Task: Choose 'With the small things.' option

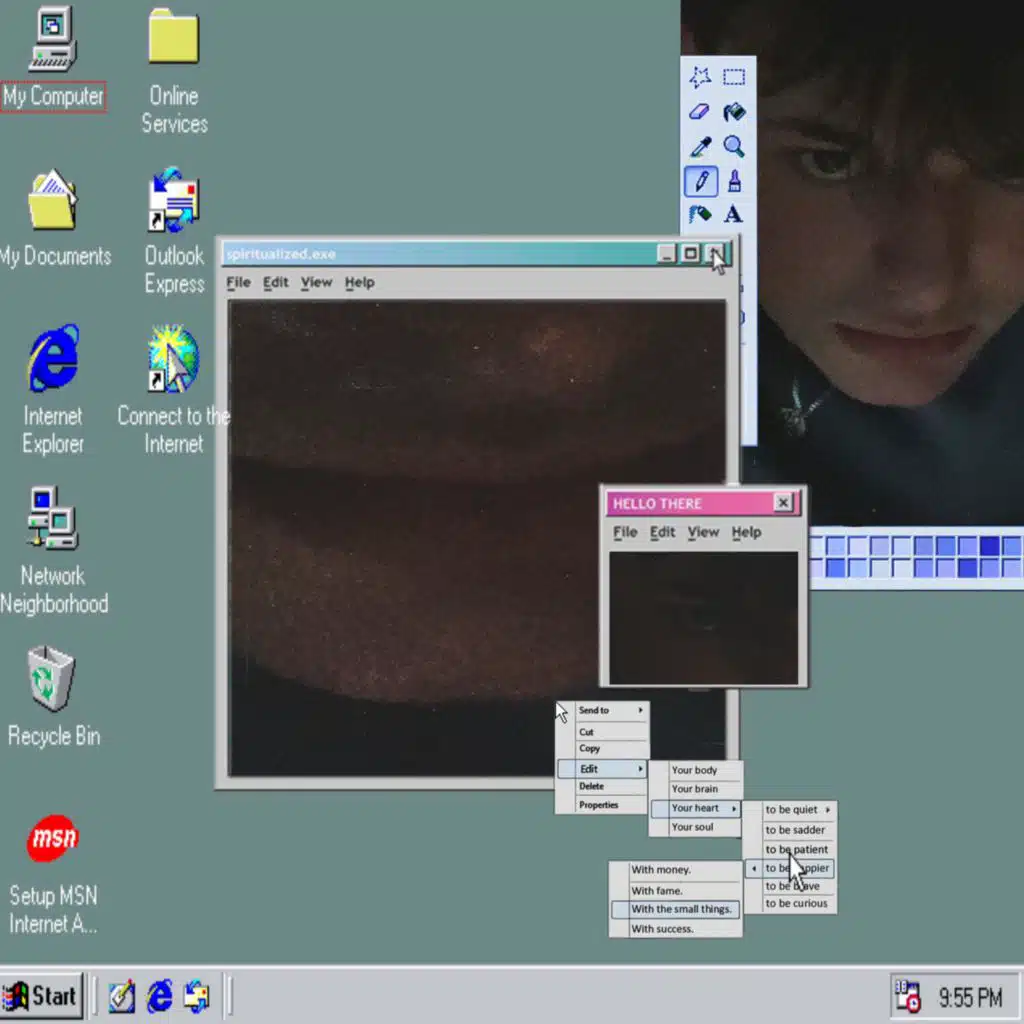Action: pos(676,909)
